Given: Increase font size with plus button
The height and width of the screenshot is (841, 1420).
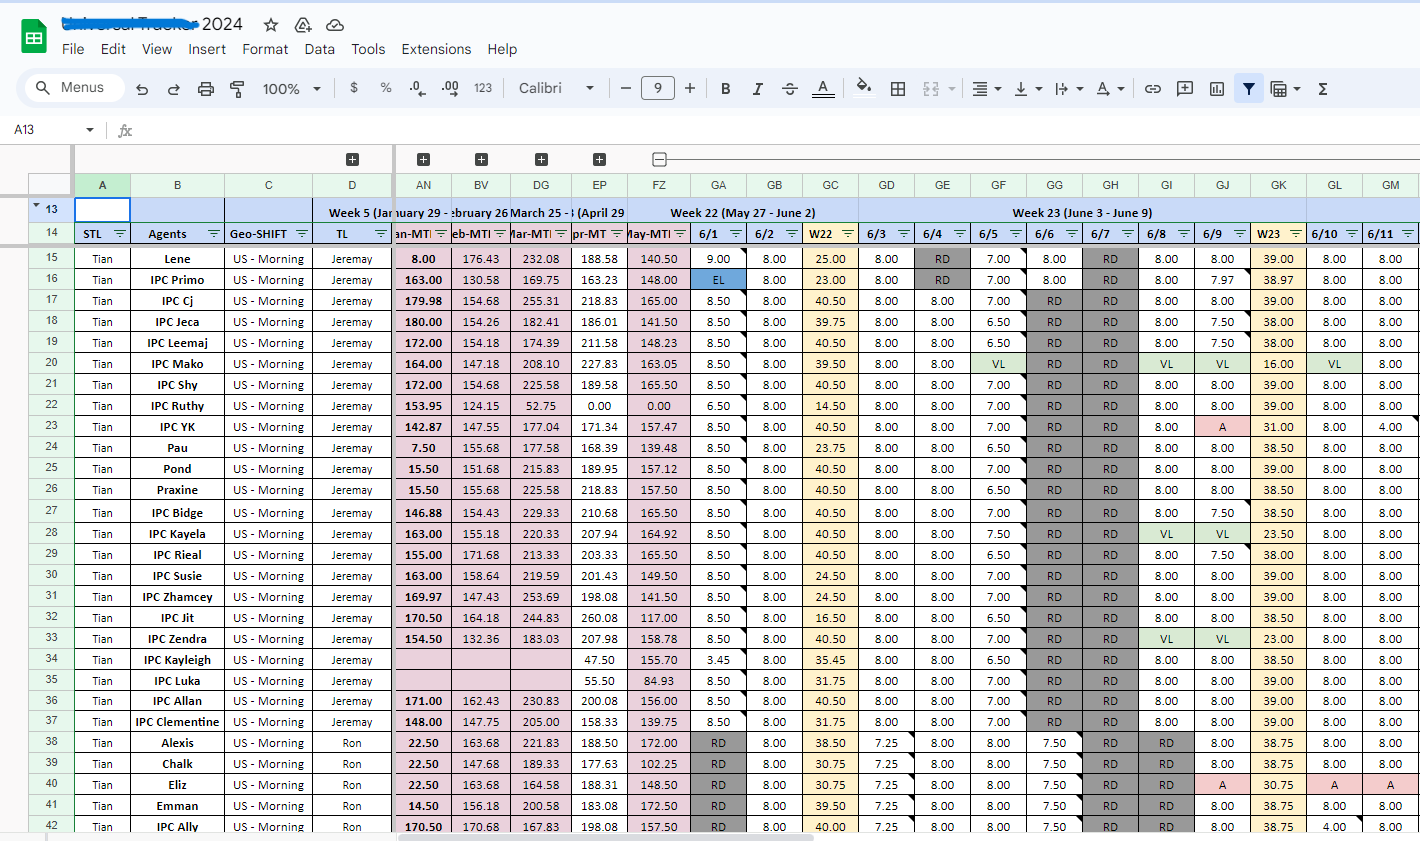Looking at the screenshot, I should (x=690, y=88).
